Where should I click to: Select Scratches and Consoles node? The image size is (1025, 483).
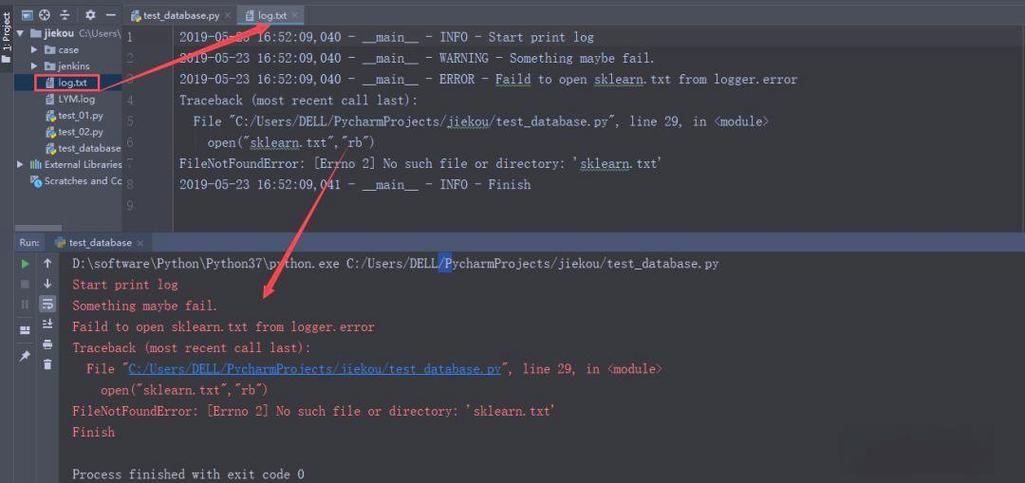click(82, 181)
